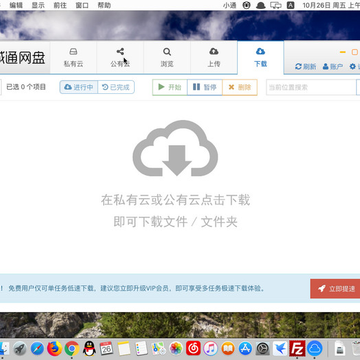Open Launchpad from the Dock
Screen dimensions: 360x360
click(20, 349)
